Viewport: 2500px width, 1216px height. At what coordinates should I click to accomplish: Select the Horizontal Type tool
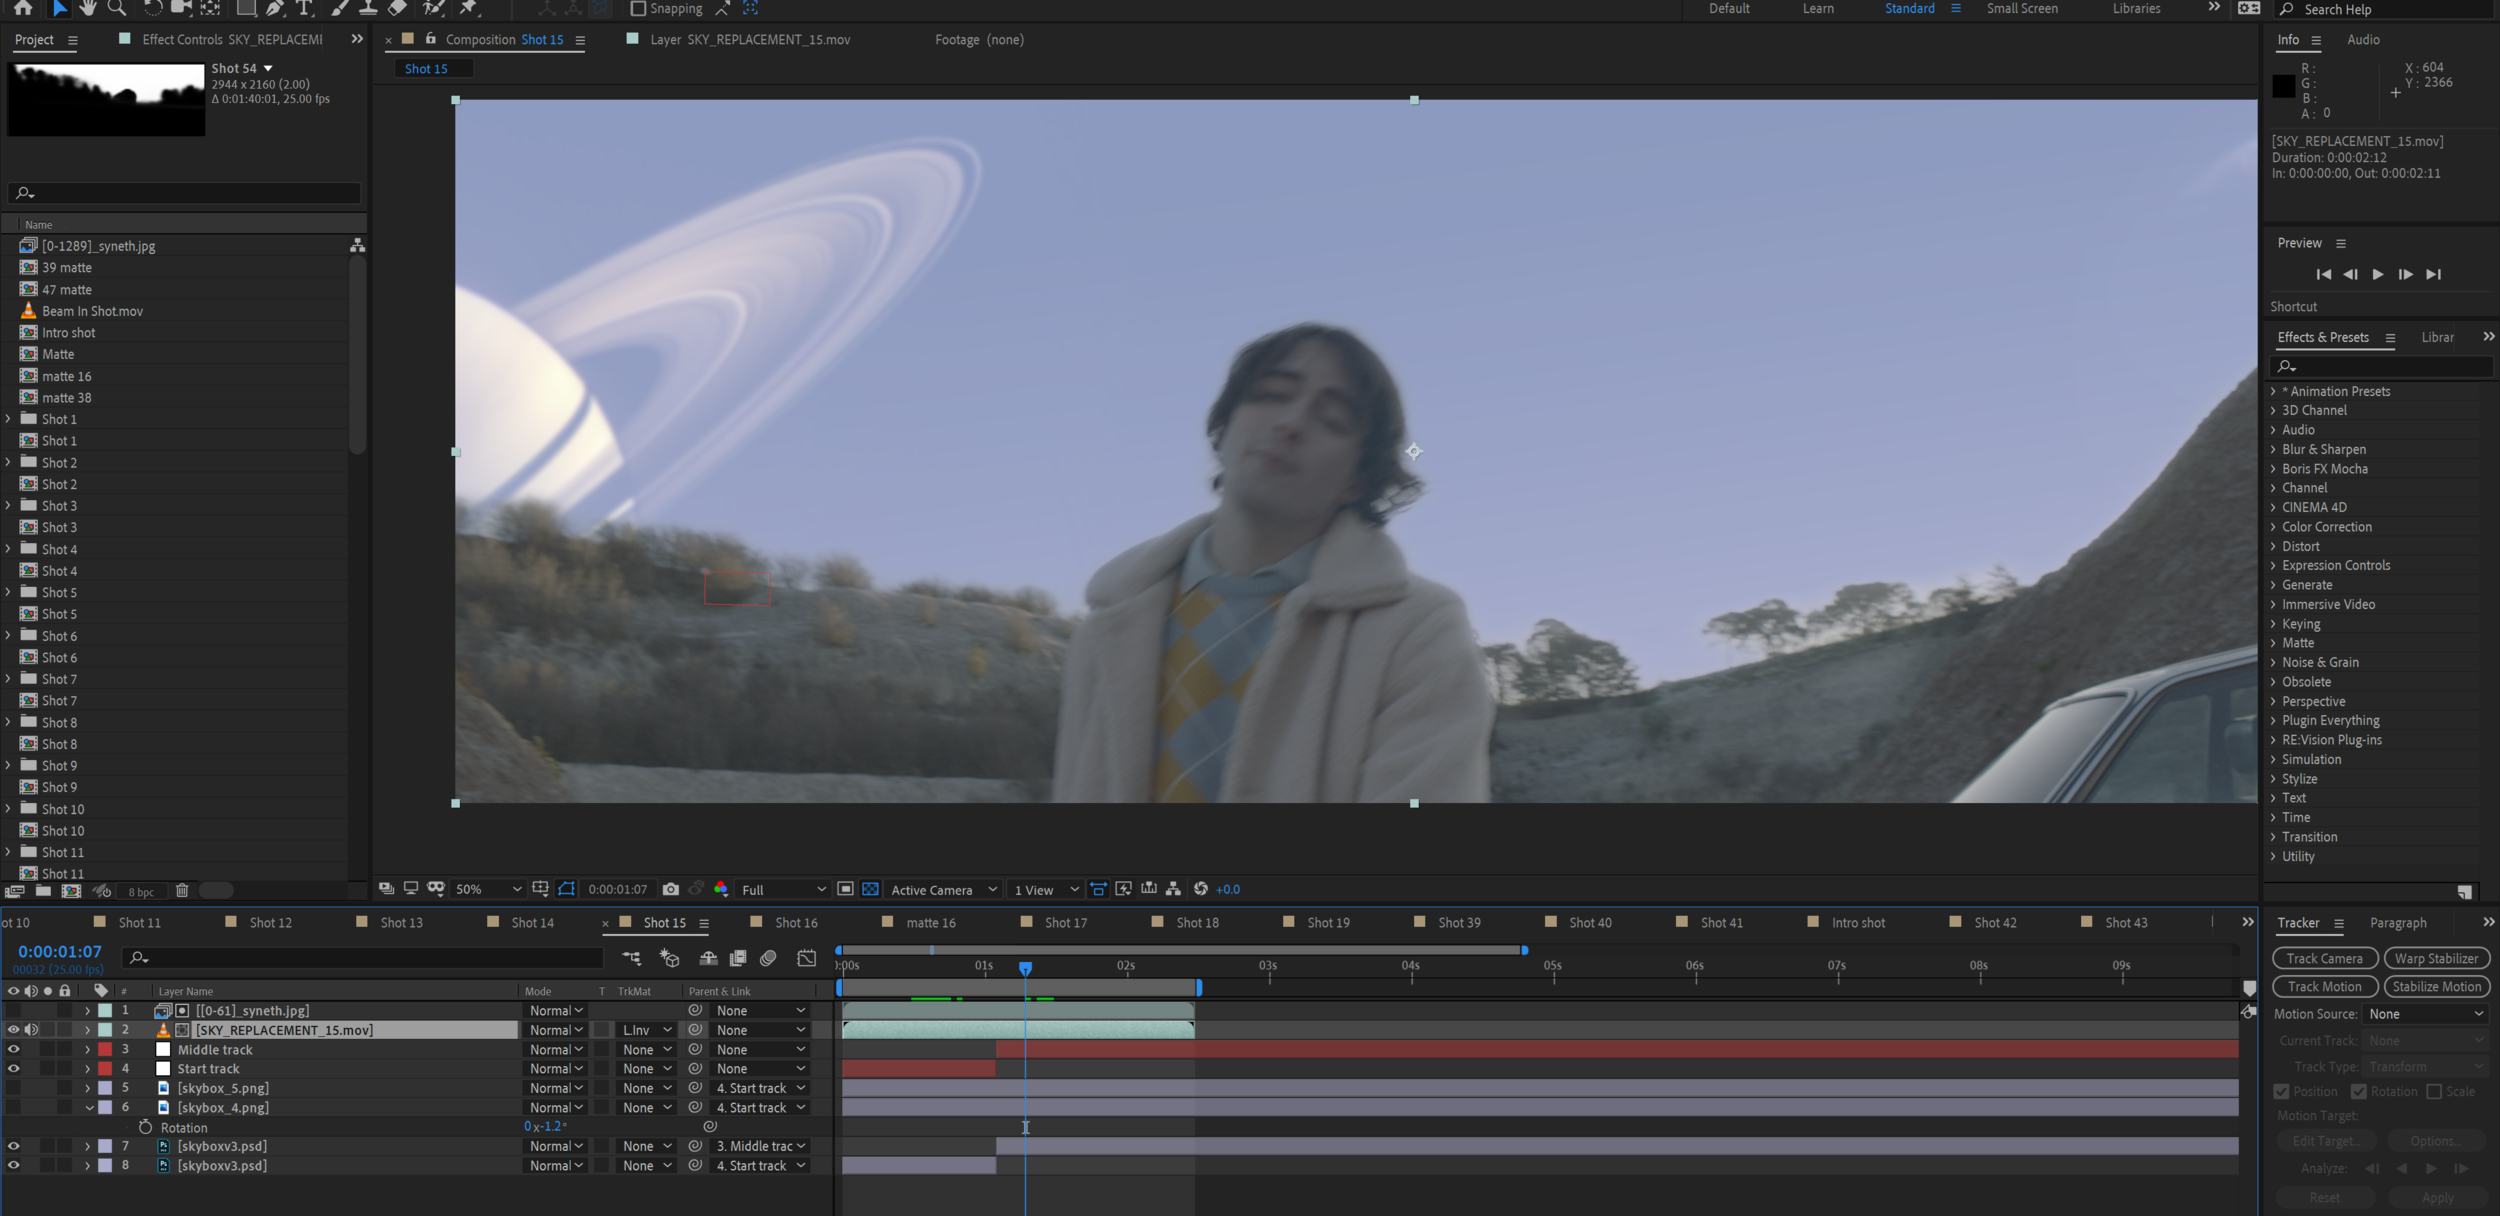305,8
